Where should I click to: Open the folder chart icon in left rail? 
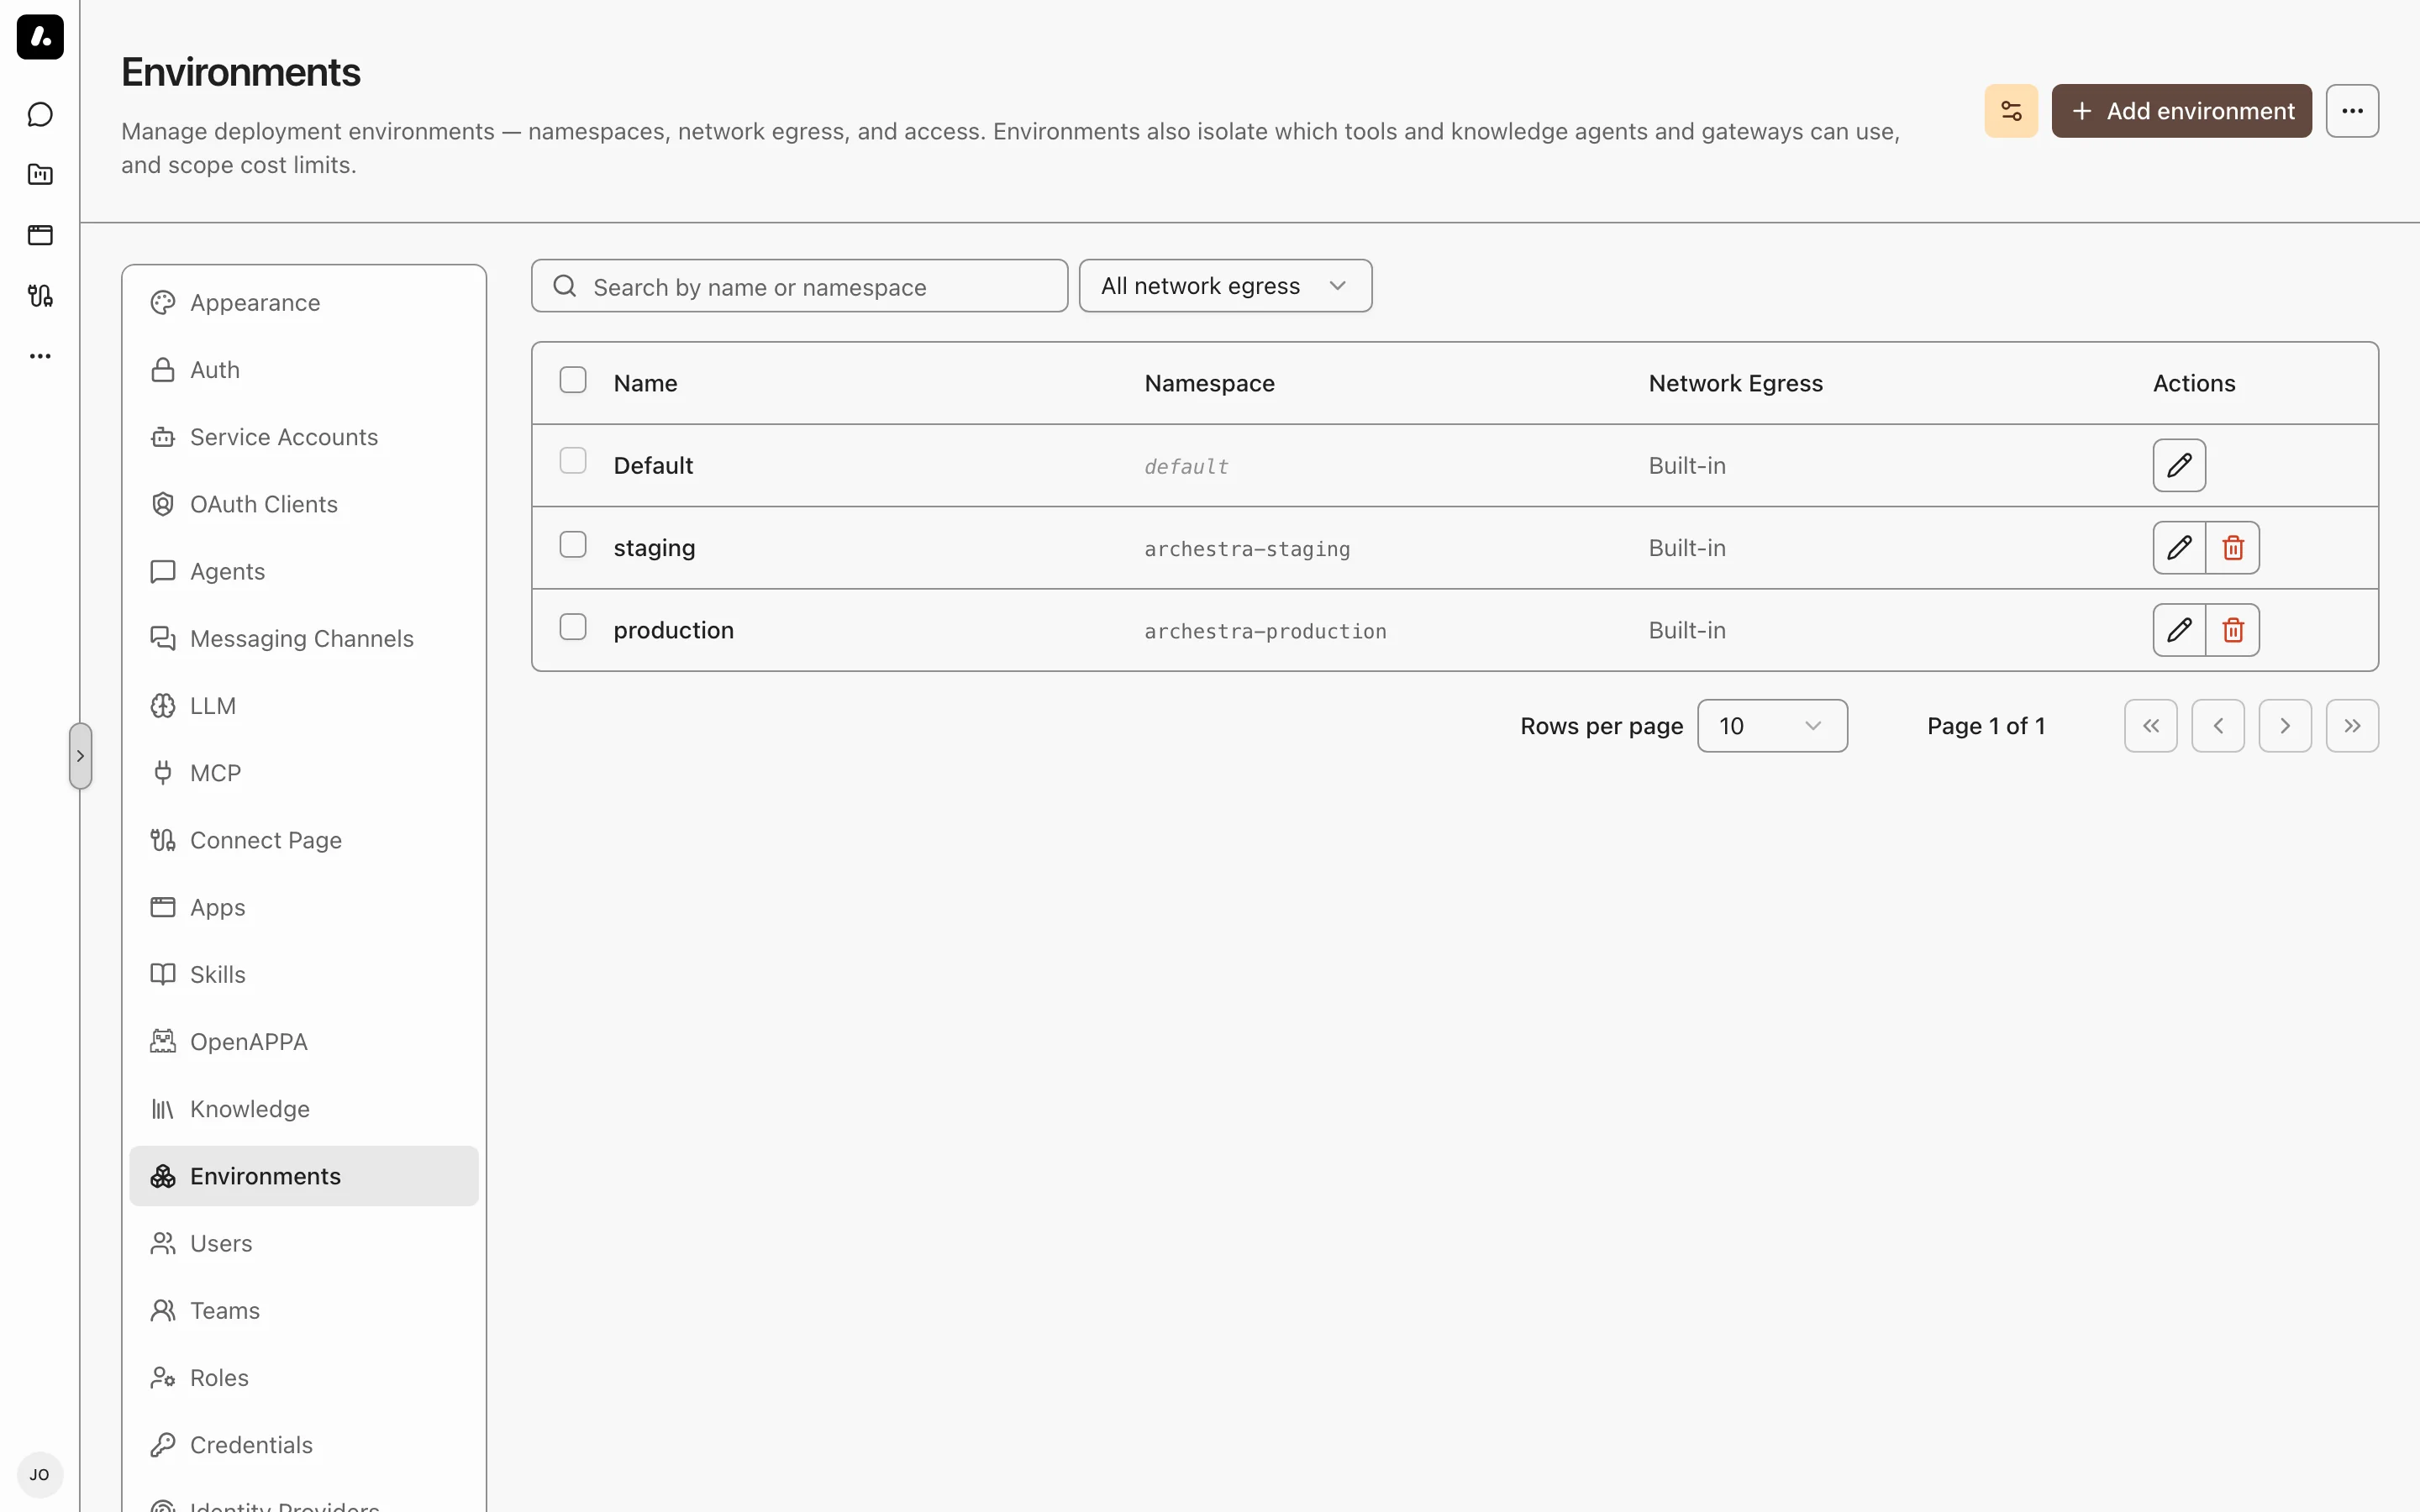(40, 175)
